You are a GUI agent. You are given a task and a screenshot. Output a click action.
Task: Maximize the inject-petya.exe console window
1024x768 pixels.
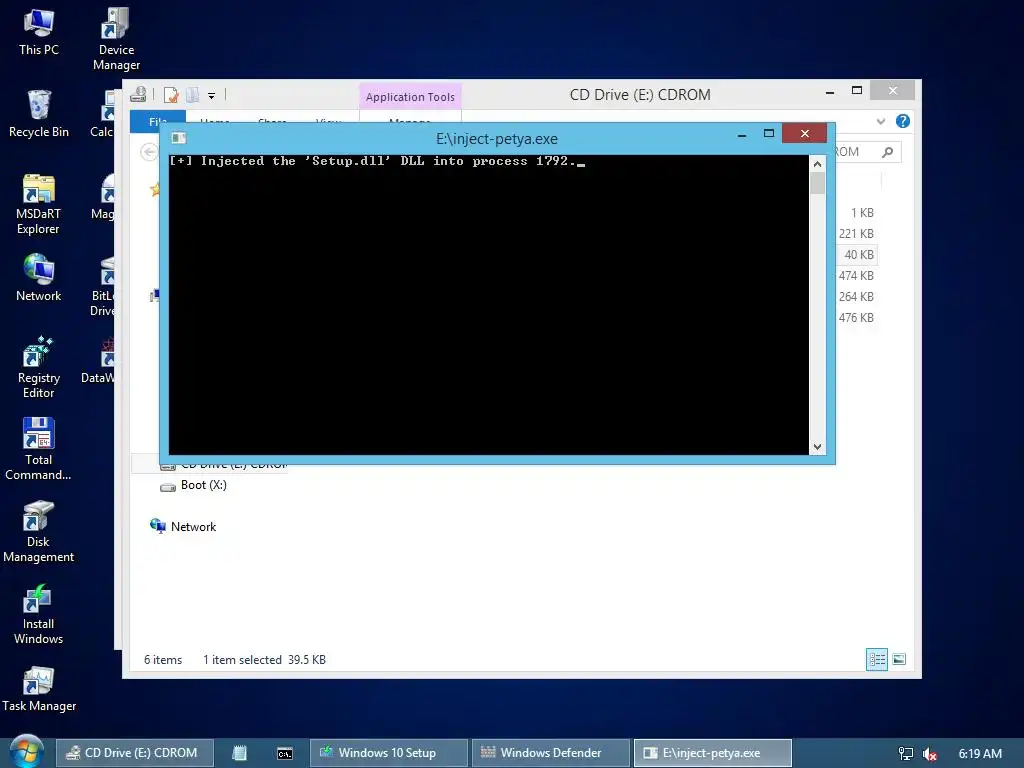click(769, 134)
